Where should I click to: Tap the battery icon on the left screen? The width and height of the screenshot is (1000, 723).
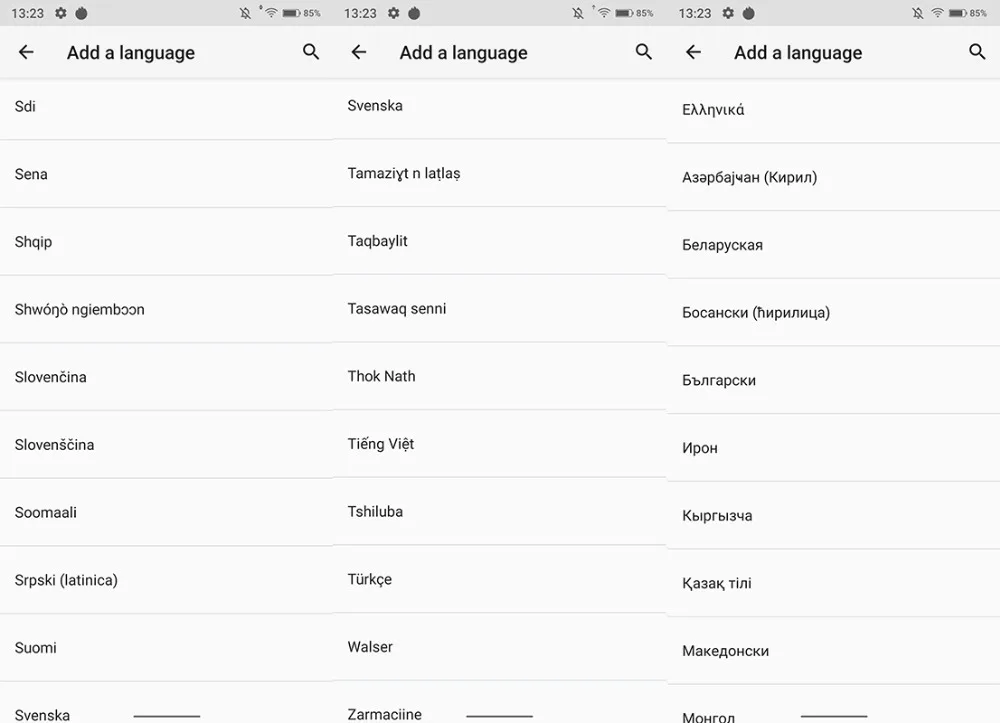pos(291,13)
